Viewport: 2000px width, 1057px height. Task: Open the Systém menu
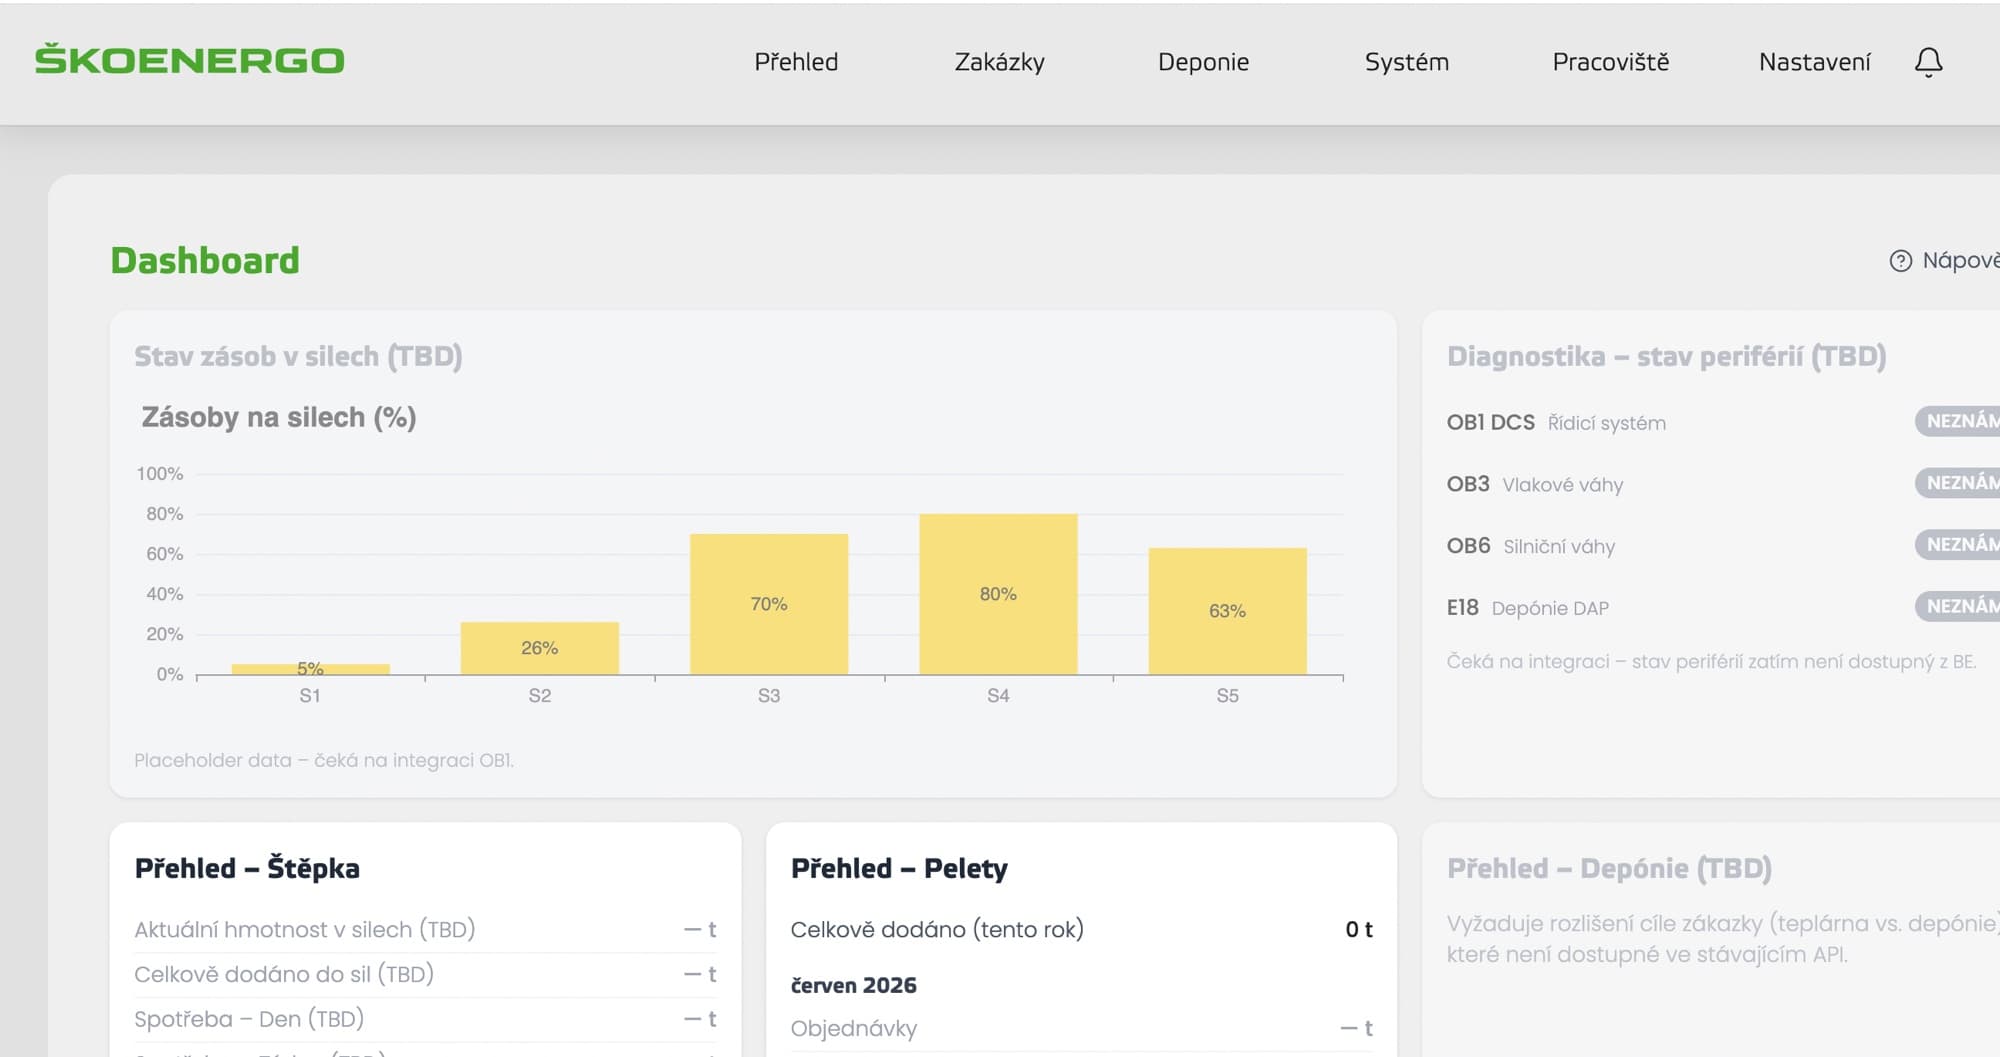click(1406, 62)
